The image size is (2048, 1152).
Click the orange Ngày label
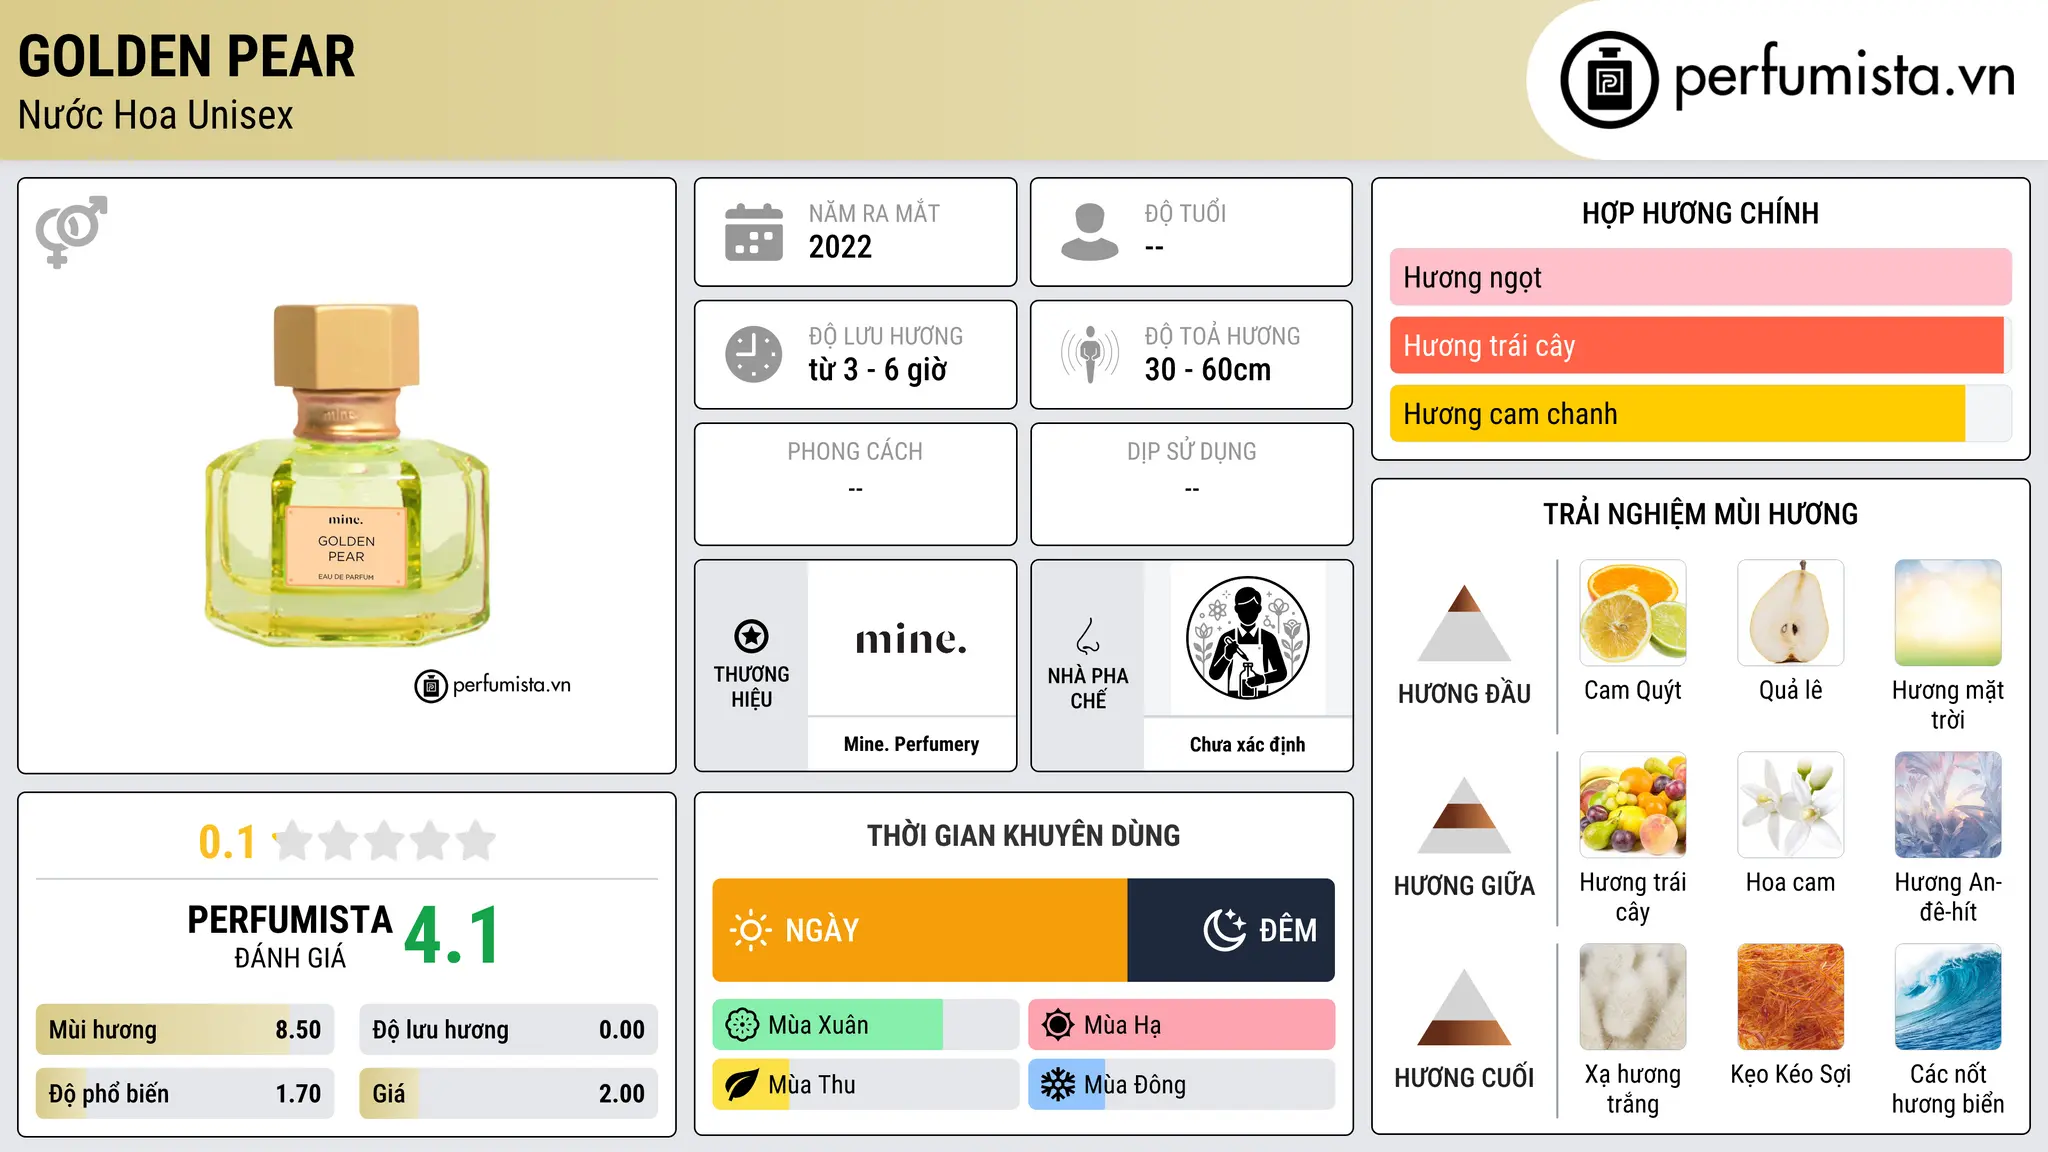coord(822,930)
